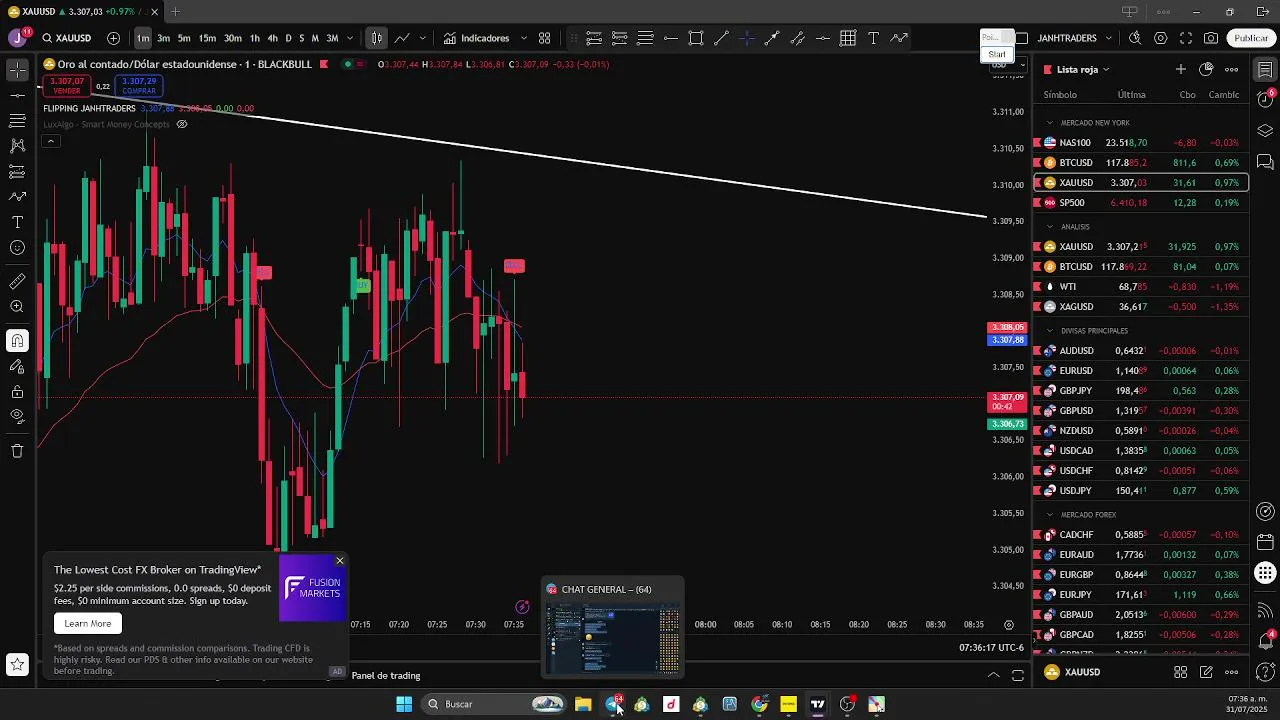The width and height of the screenshot is (1280, 720).
Task: Select the 1h timeframe
Action: tap(255, 38)
